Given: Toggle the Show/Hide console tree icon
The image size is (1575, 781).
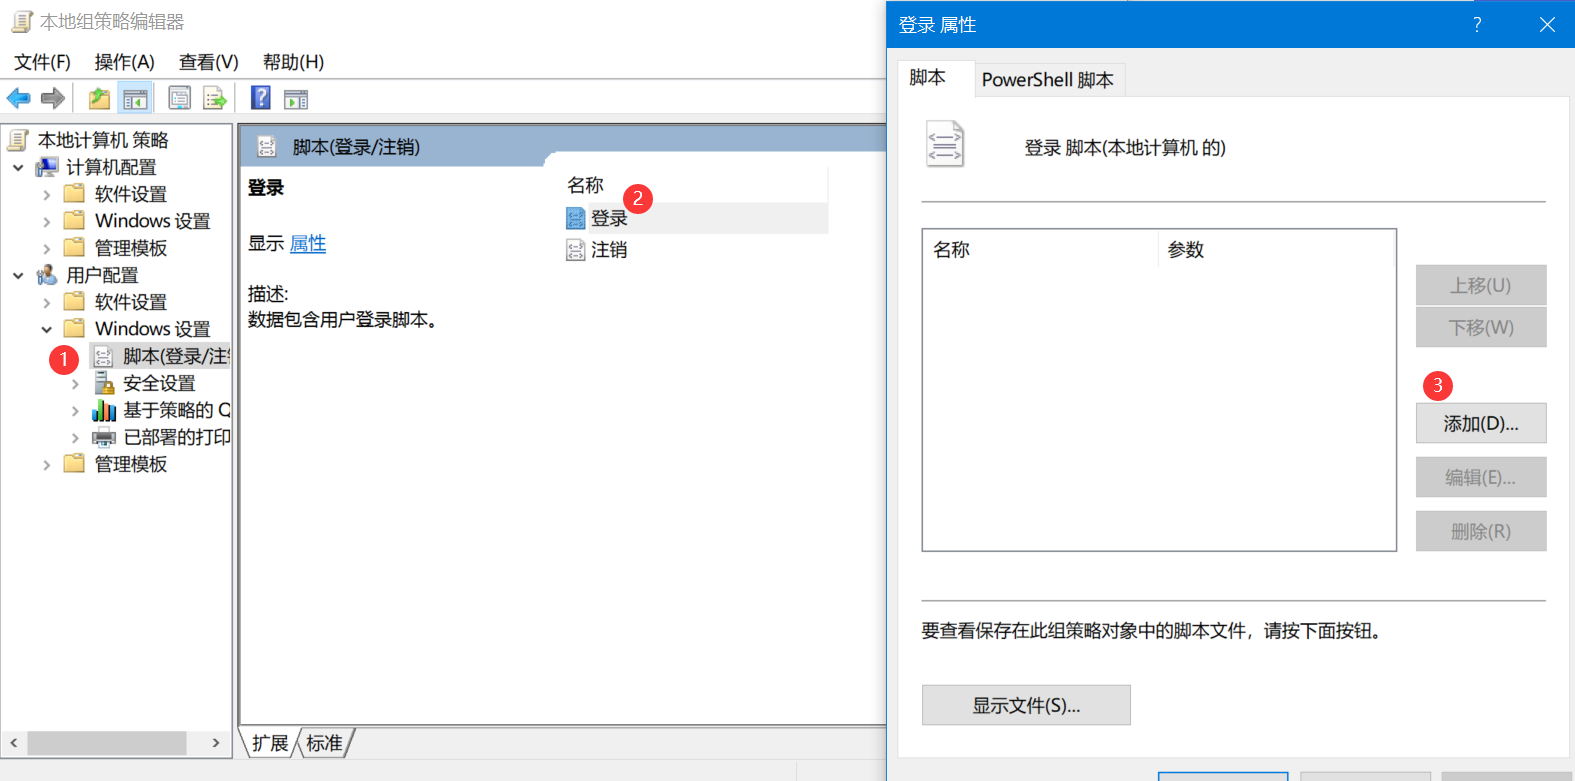Looking at the screenshot, I should coord(135,98).
